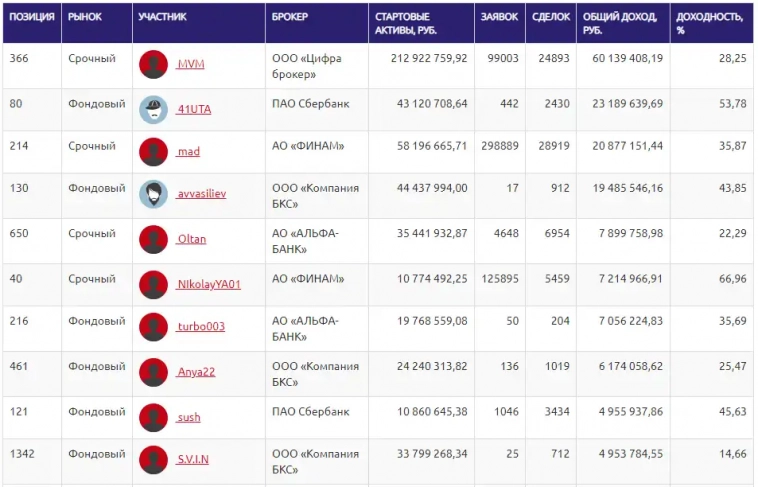Open the MVM participant profile link
The image size is (758, 487).
pyautogui.click(x=190, y=64)
